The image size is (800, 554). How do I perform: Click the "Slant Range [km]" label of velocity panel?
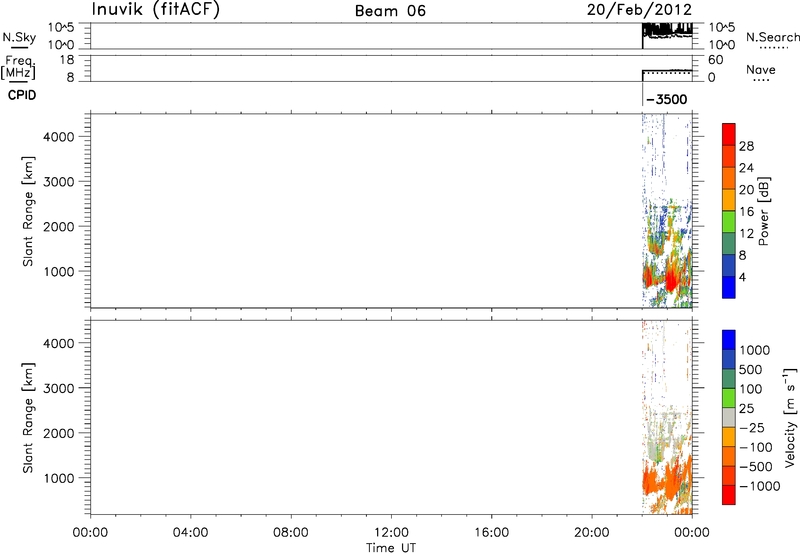(28, 418)
